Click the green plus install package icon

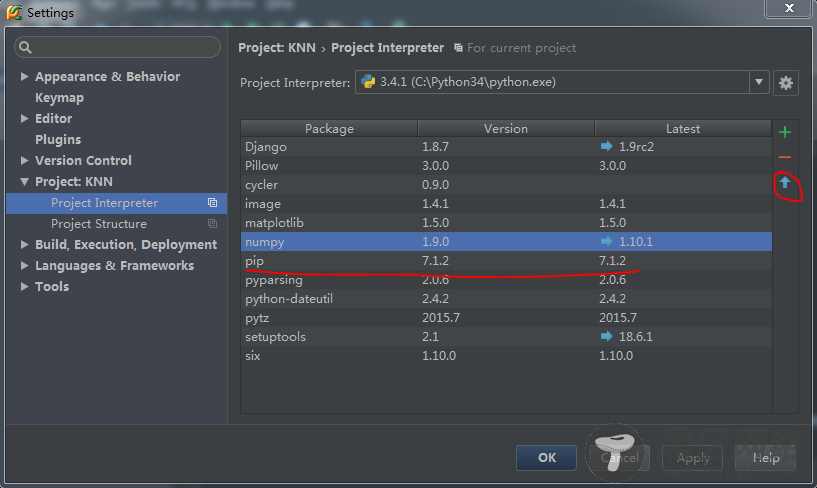click(x=785, y=132)
